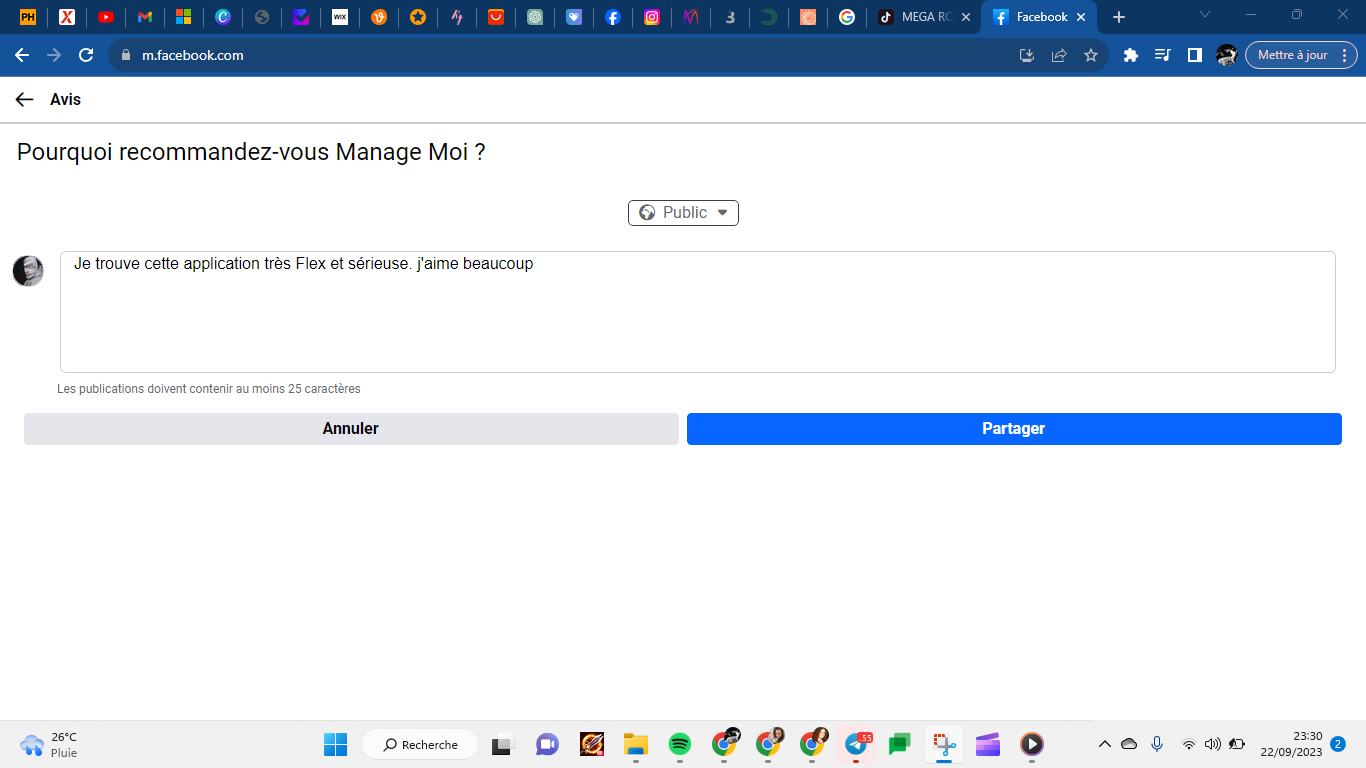Open the media controls icon in toolbar
Screen dimensions: 1366x768
click(1162, 56)
